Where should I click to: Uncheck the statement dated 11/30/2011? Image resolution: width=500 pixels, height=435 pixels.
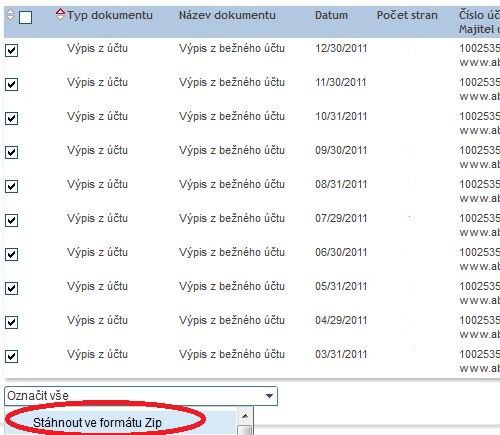11,84
